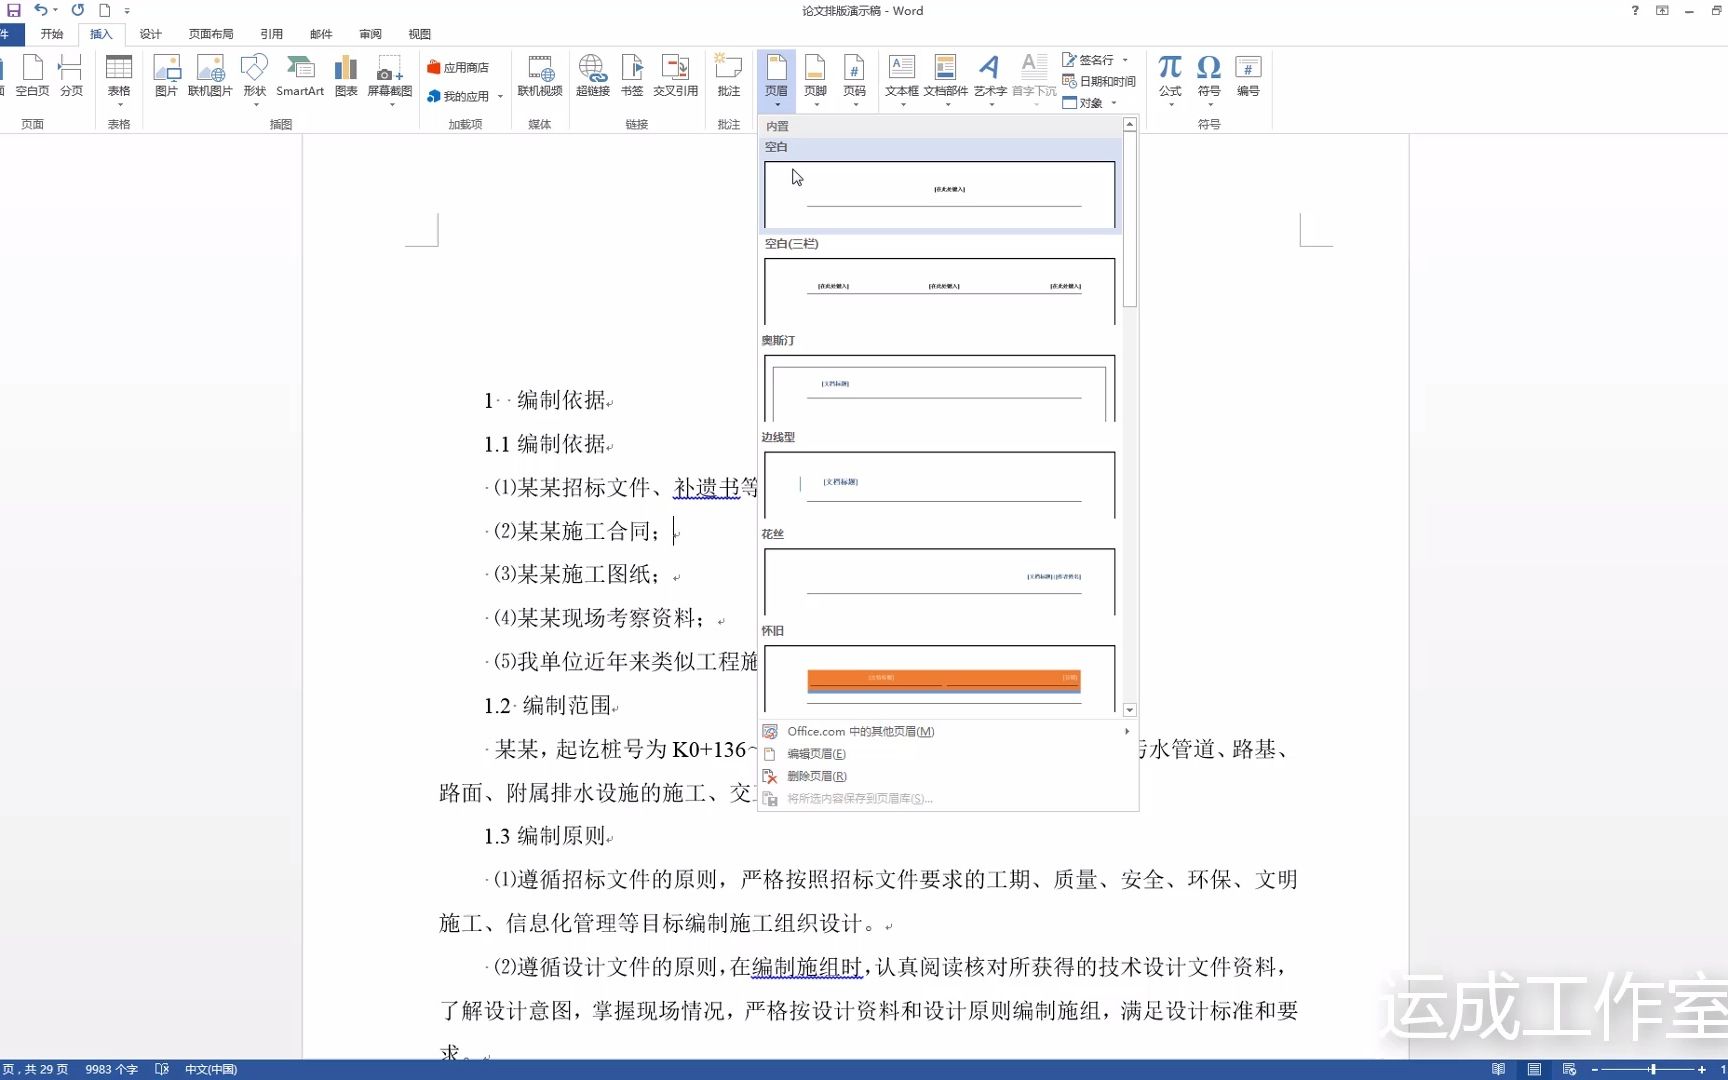1728x1080 pixels.
Task: Insert a blank page (空白页)
Action: [33, 77]
